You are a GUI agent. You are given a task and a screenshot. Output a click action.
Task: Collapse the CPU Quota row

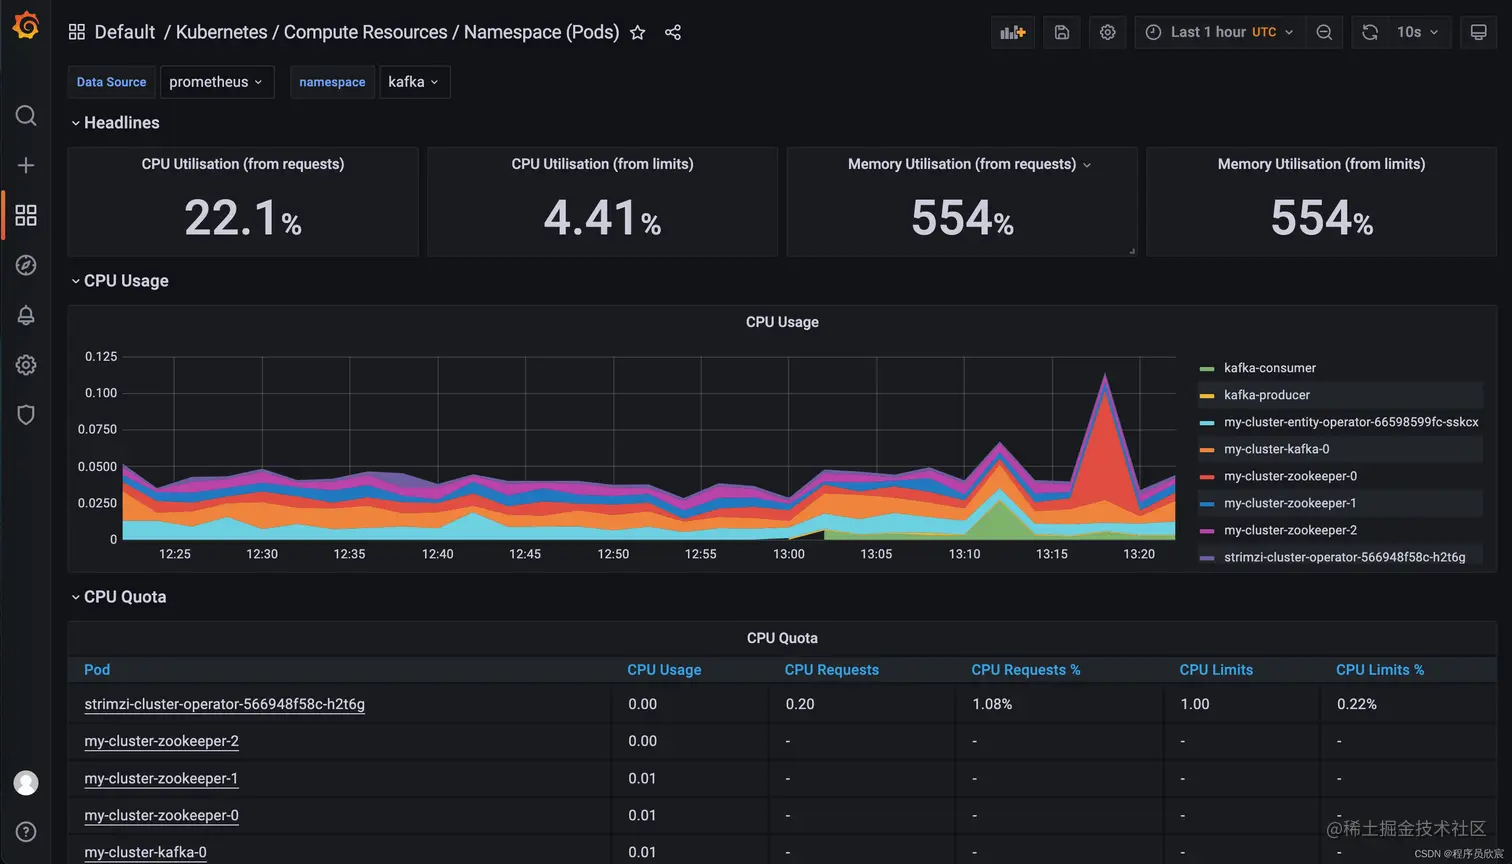[118, 597]
